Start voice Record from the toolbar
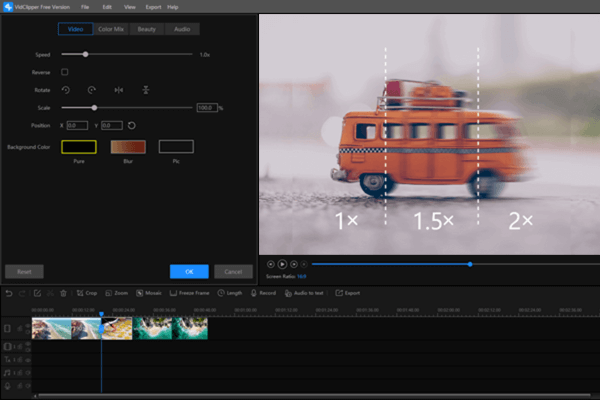 tap(263, 293)
